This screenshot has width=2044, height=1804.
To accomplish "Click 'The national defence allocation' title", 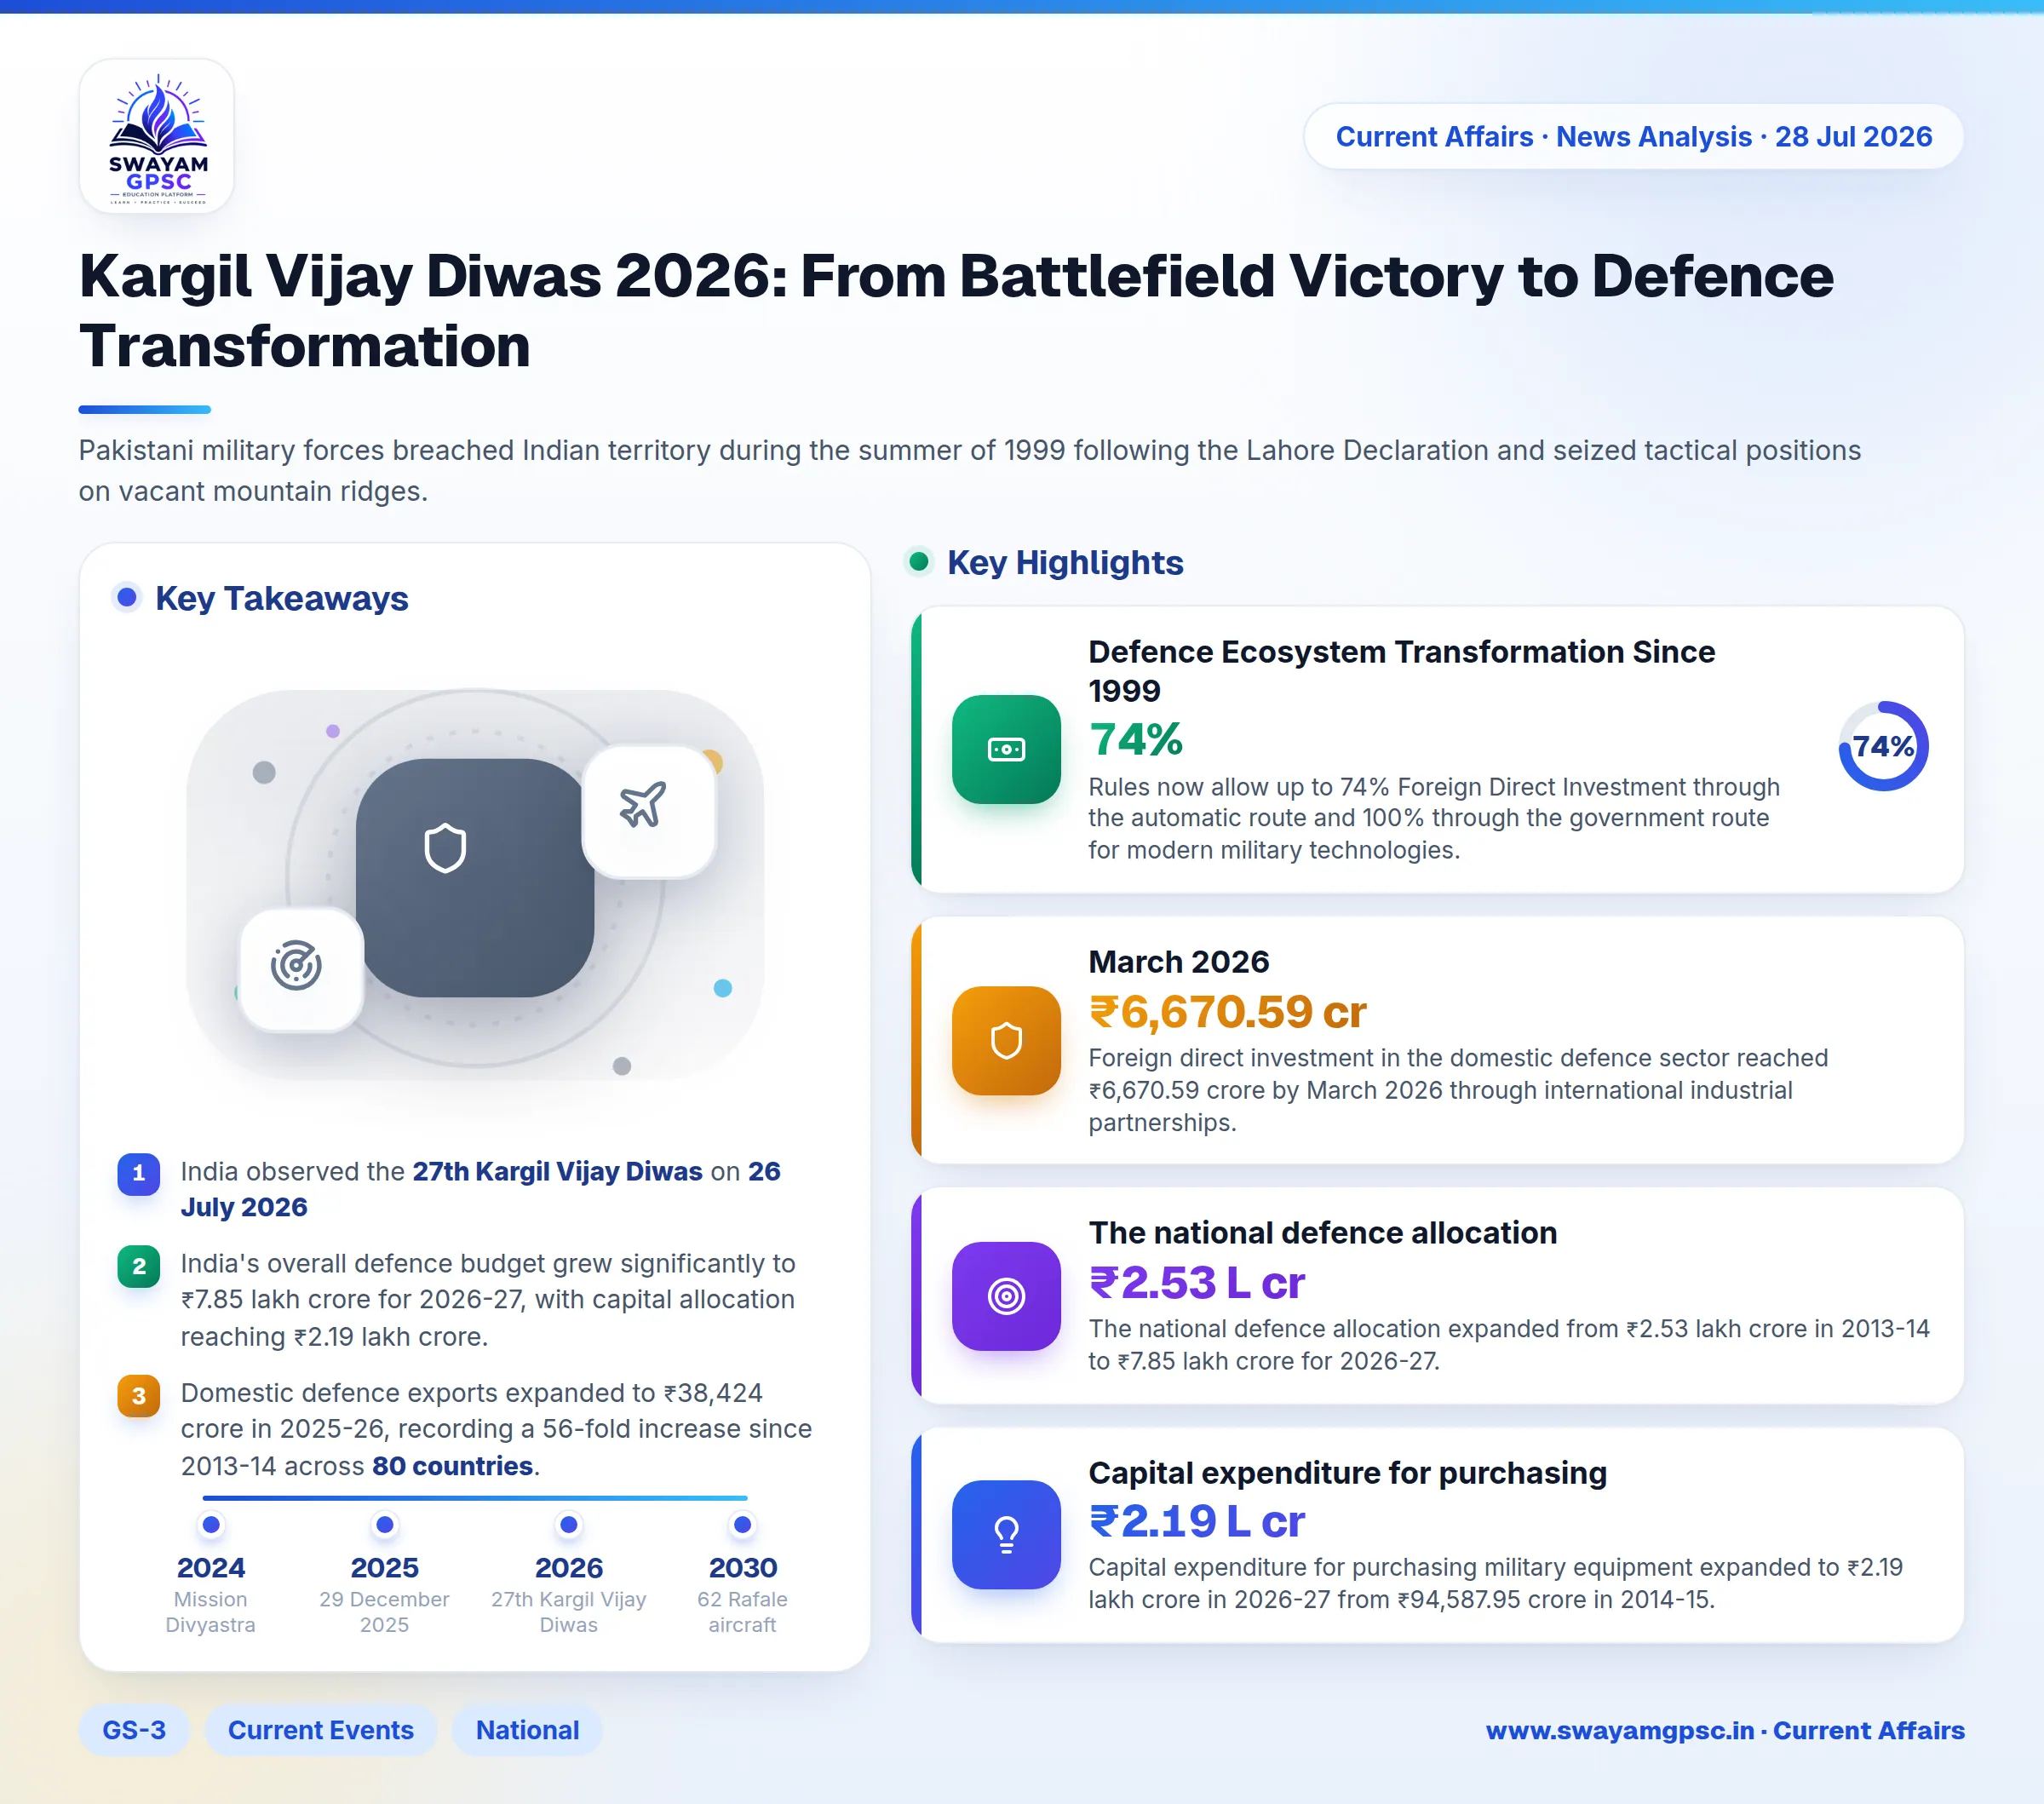I will click(x=1322, y=1233).
